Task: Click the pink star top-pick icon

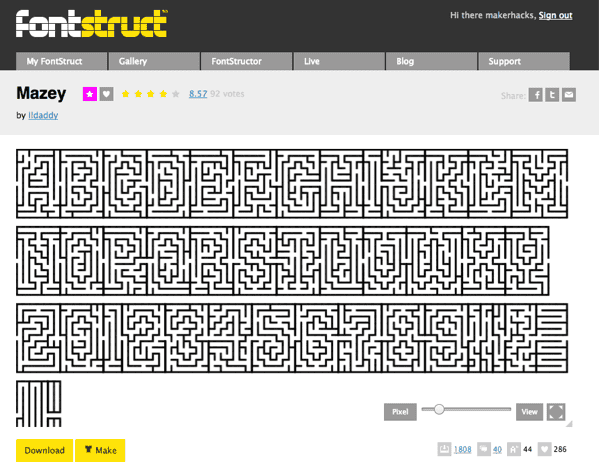Action: coord(90,94)
